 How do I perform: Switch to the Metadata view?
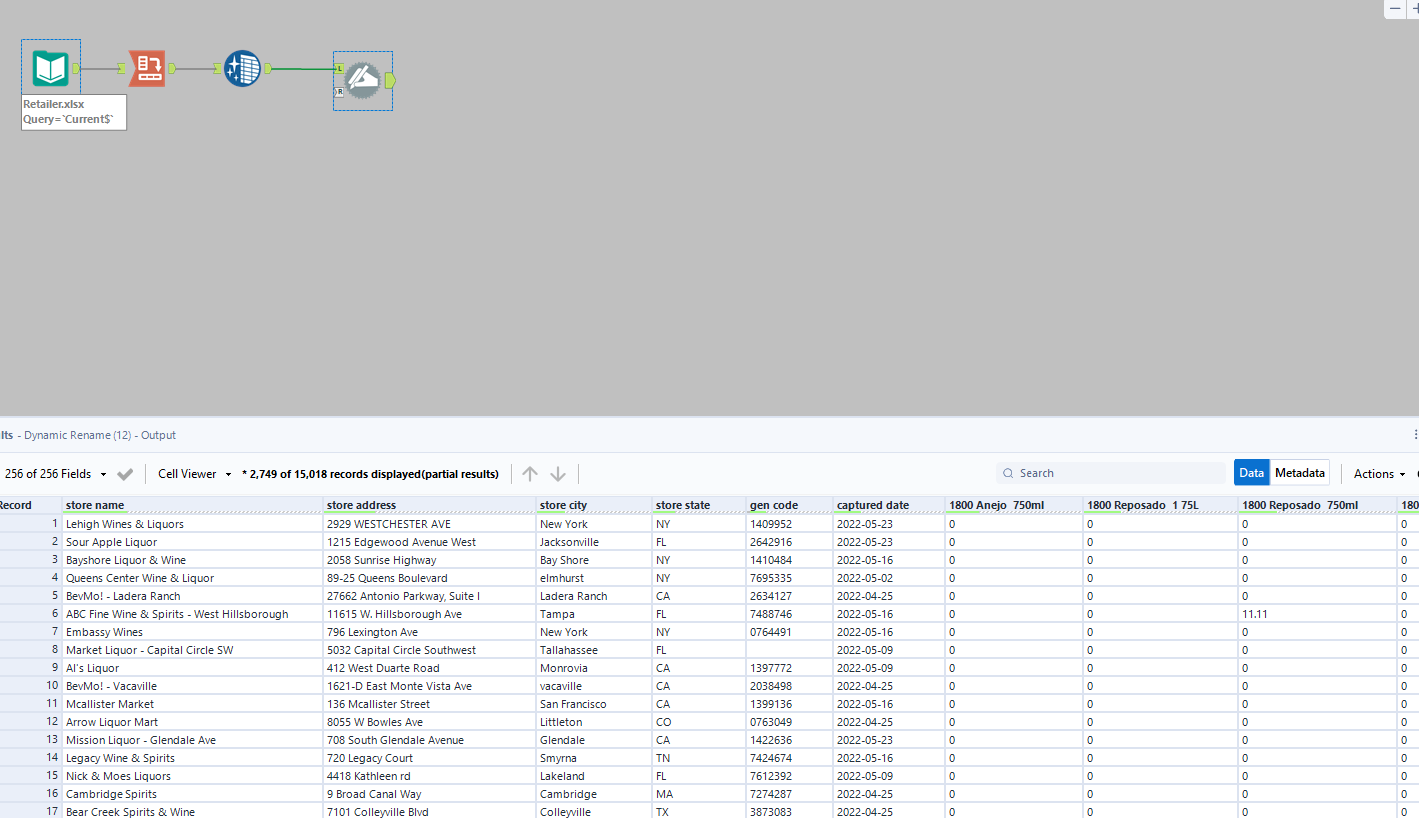1299,473
